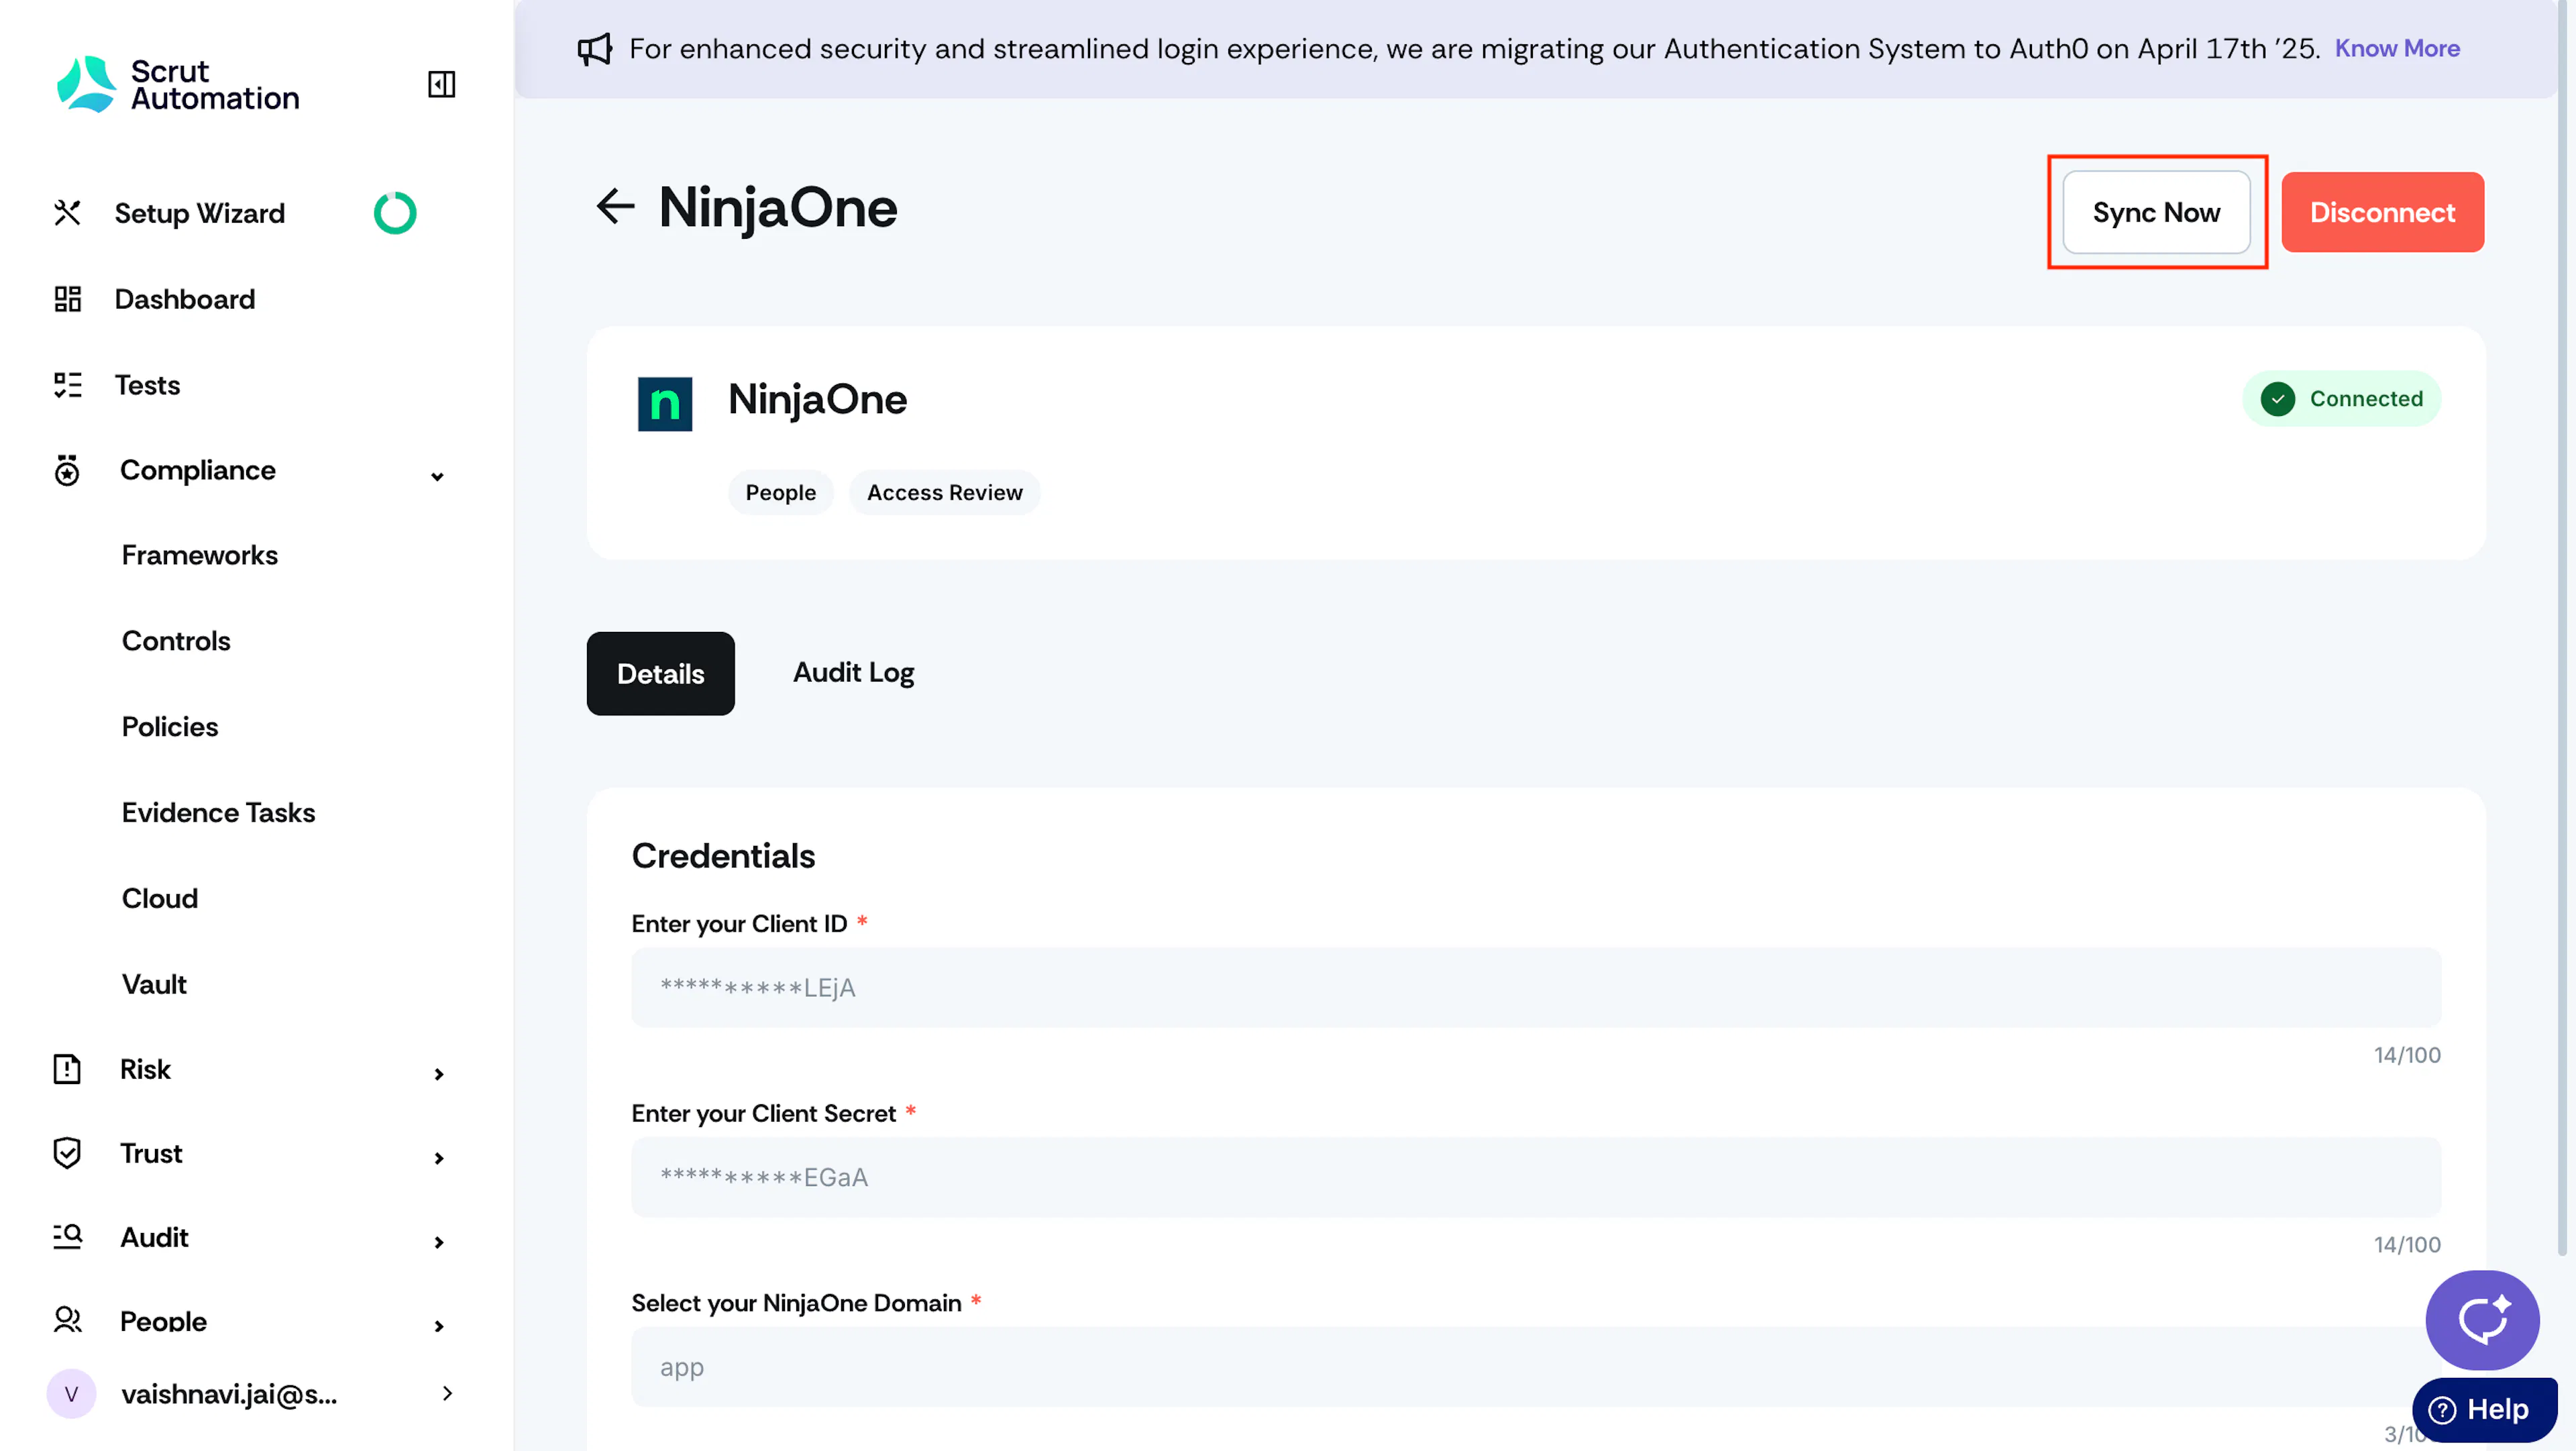
Task: Click the back arrow beside NinjaOne
Action: (x=615, y=206)
